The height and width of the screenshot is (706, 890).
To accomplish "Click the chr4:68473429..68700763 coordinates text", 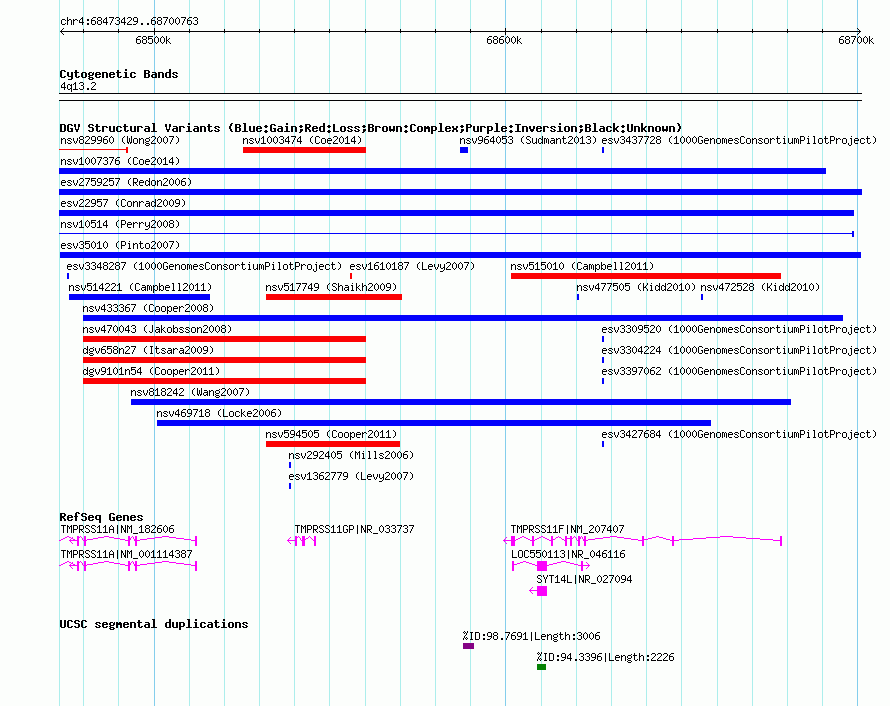I will tap(129, 21).
